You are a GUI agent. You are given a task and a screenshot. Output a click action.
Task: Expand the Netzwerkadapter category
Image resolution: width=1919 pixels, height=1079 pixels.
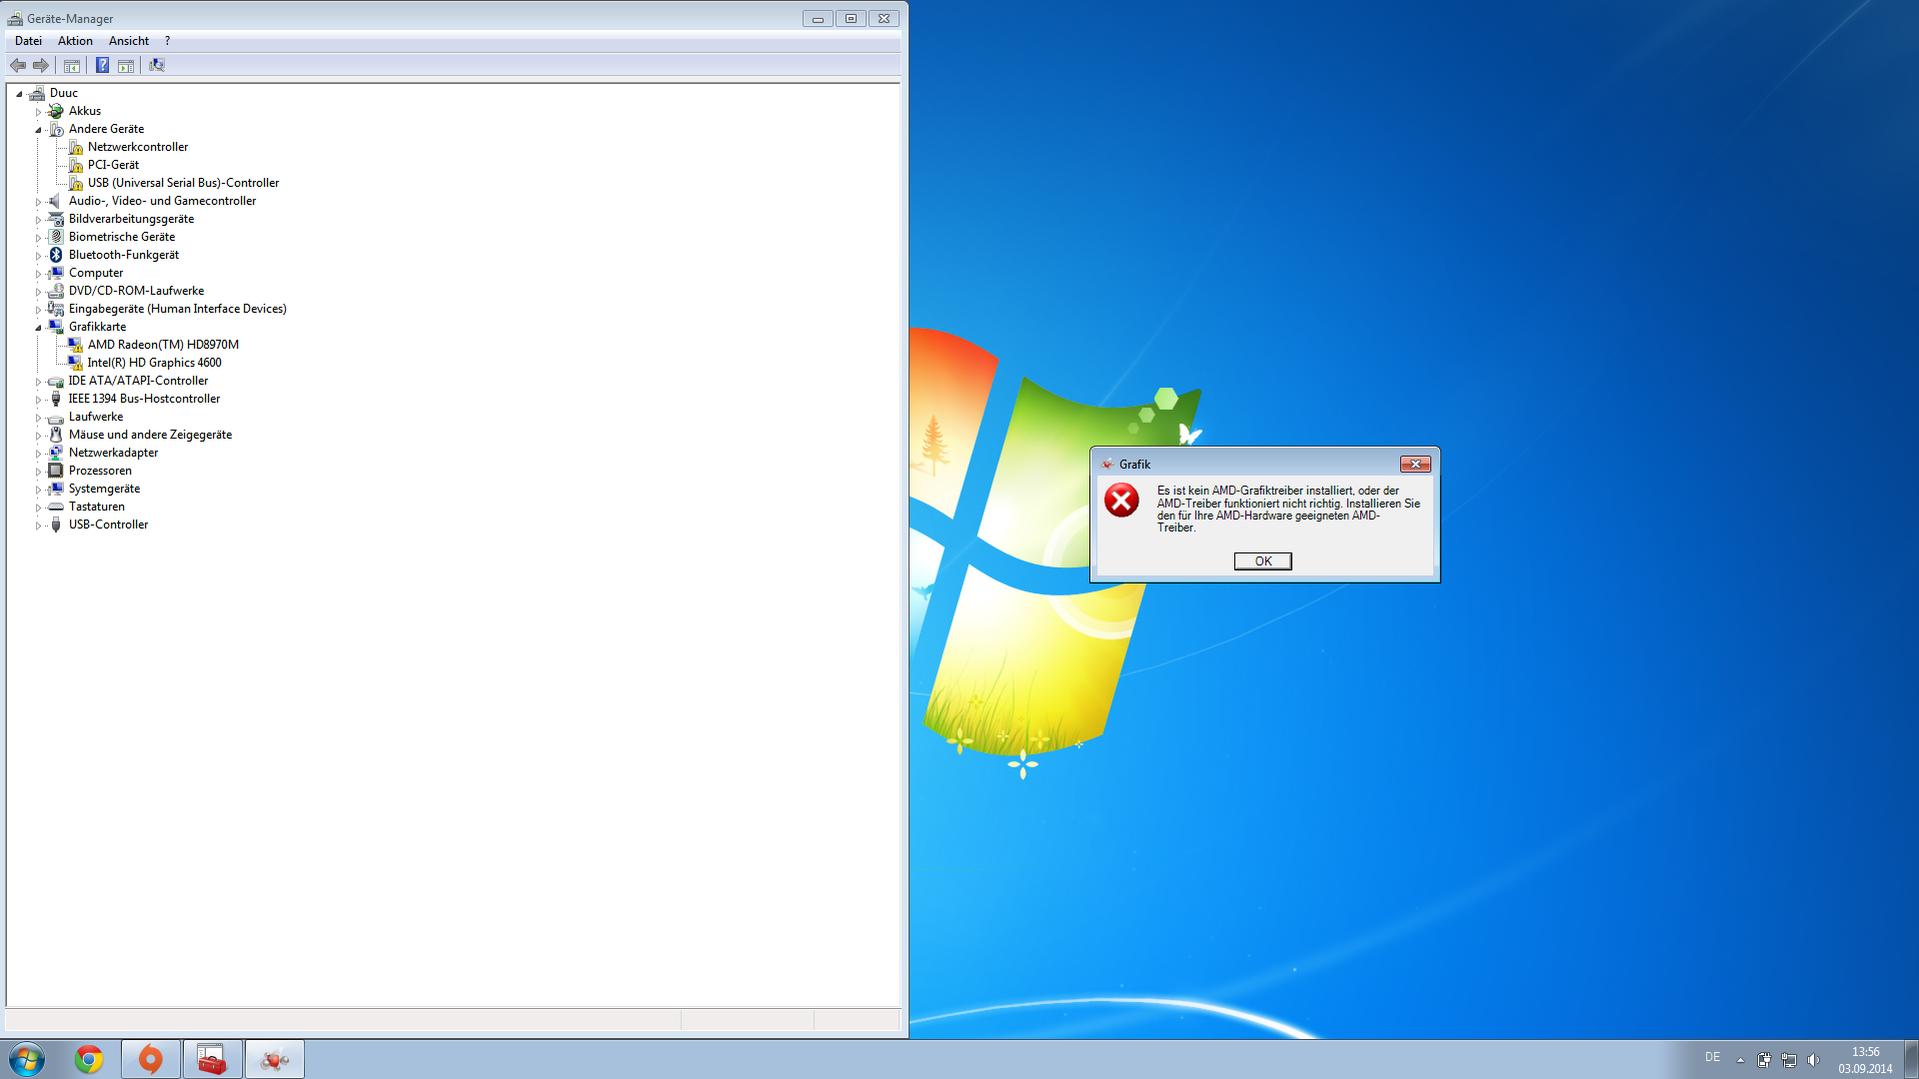(38, 453)
